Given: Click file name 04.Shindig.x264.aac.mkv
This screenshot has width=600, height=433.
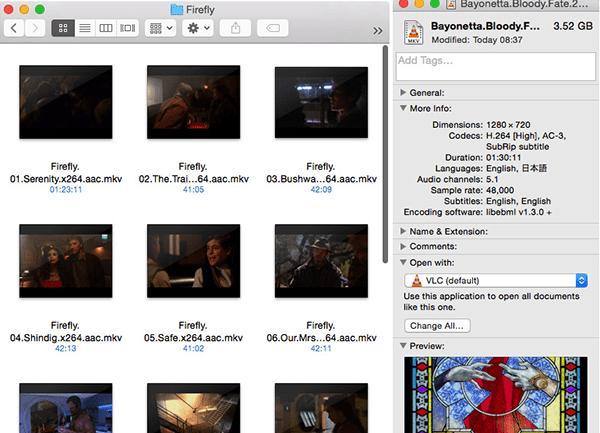Looking at the screenshot, I should [66, 338].
